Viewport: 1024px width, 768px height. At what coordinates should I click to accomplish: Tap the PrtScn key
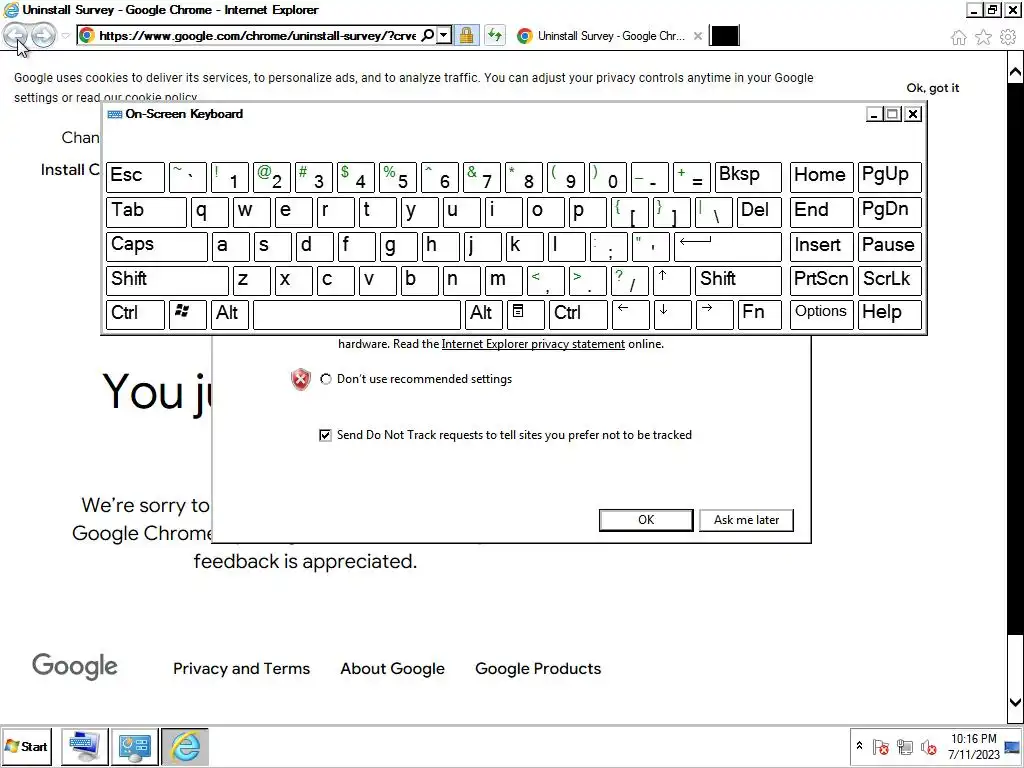pos(822,280)
